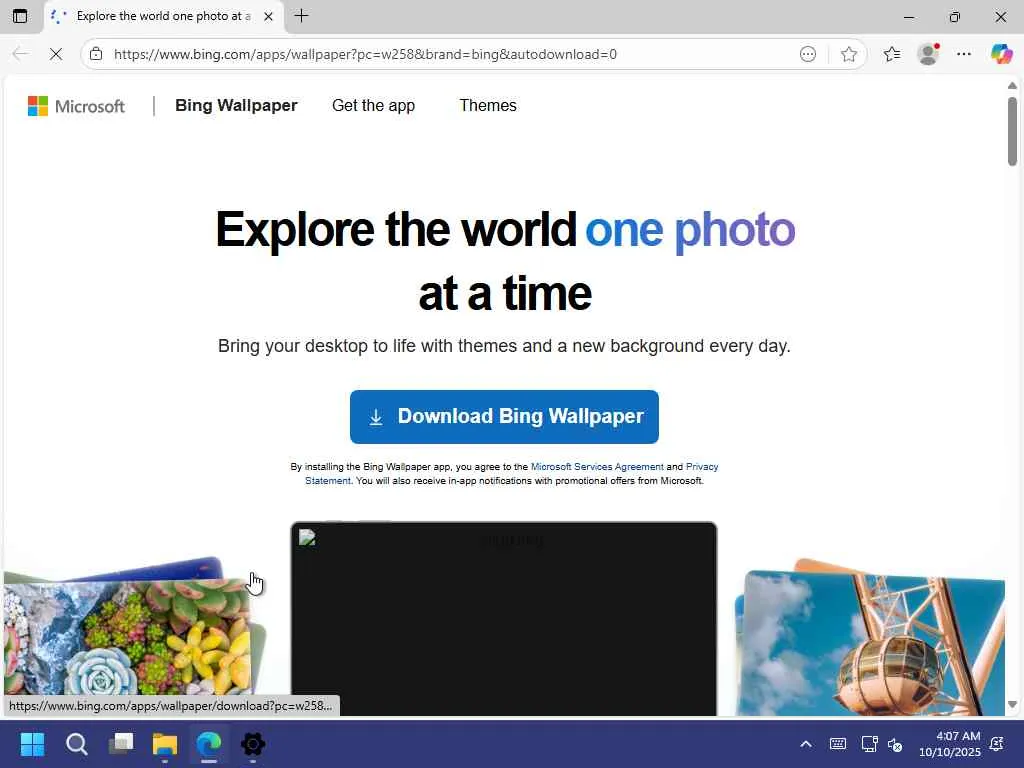Image resolution: width=1024 pixels, height=768 pixels.
Task: Select Get the app menu item
Action: pyautogui.click(x=374, y=106)
